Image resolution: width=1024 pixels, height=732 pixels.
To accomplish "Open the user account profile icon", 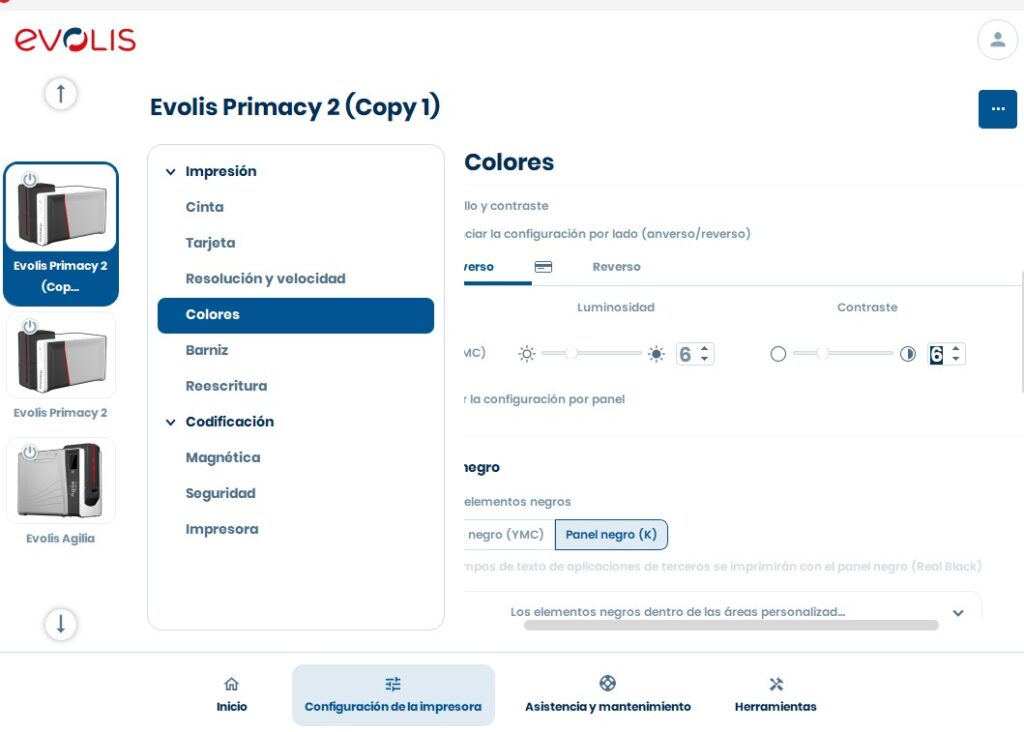I will click(997, 40).
